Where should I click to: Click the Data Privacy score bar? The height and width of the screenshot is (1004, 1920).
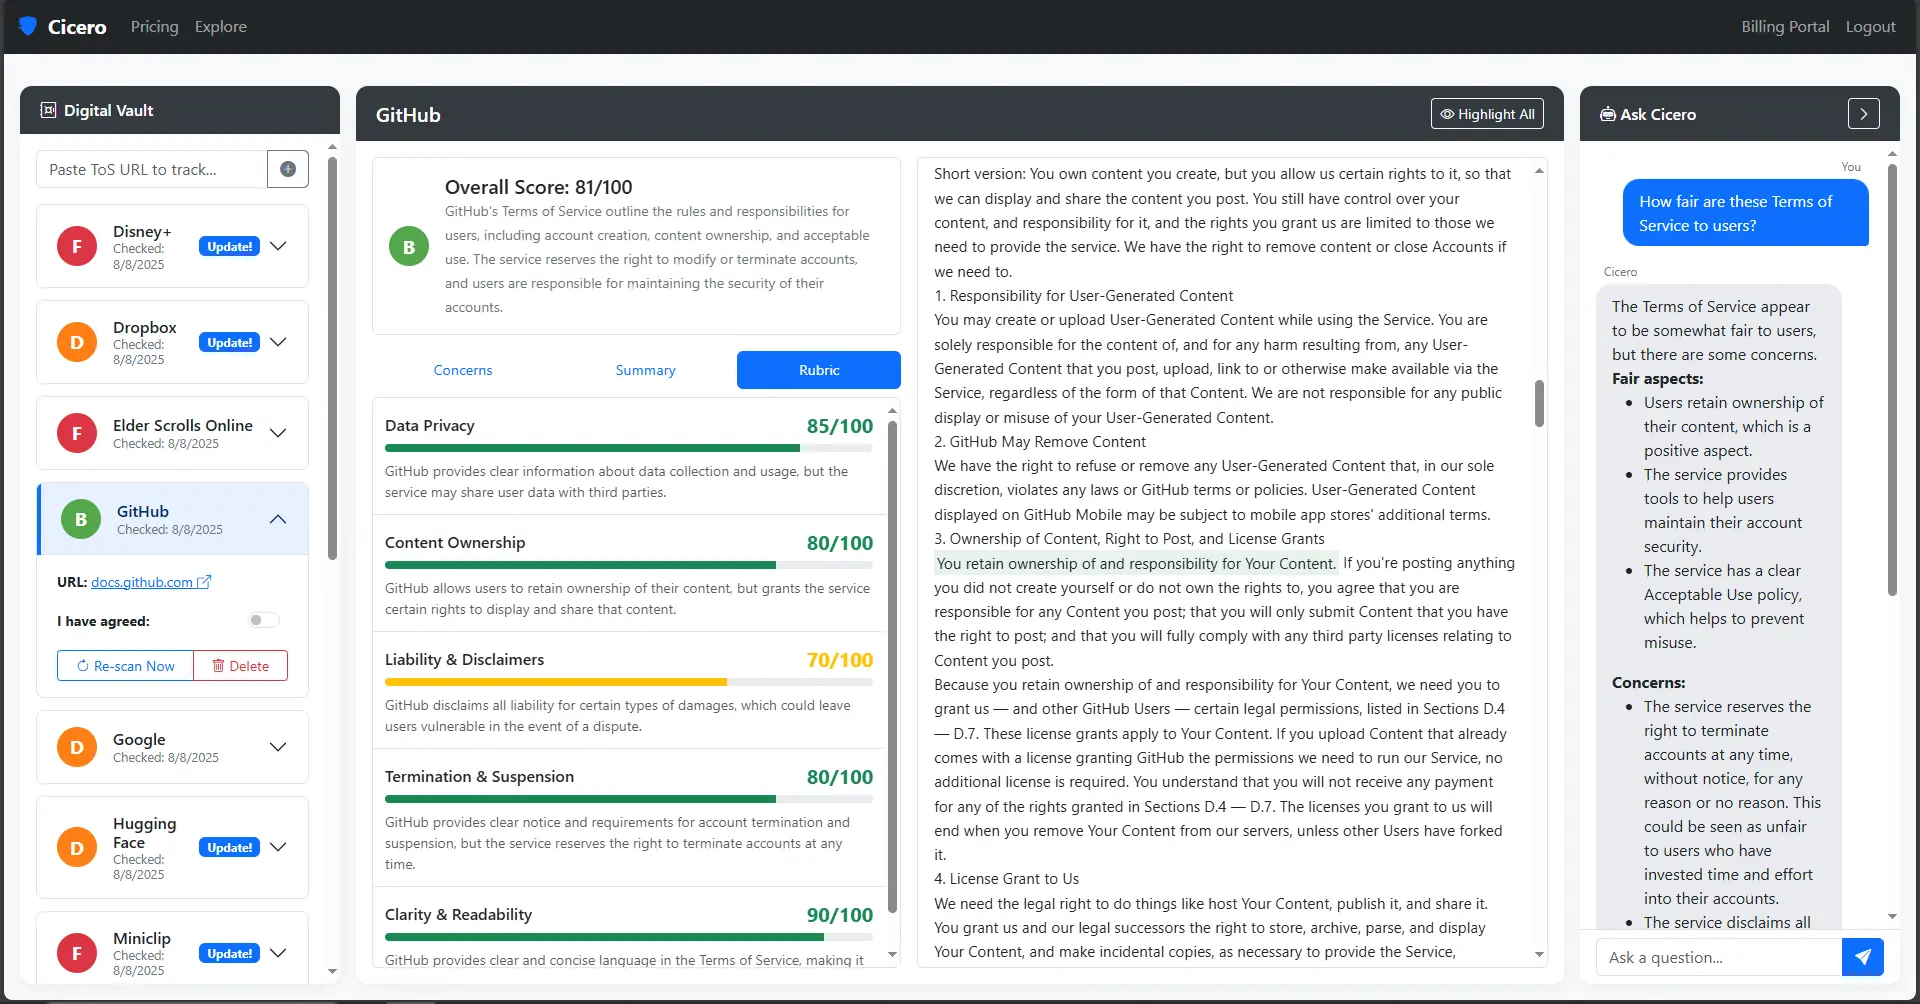tap(629, 448)
